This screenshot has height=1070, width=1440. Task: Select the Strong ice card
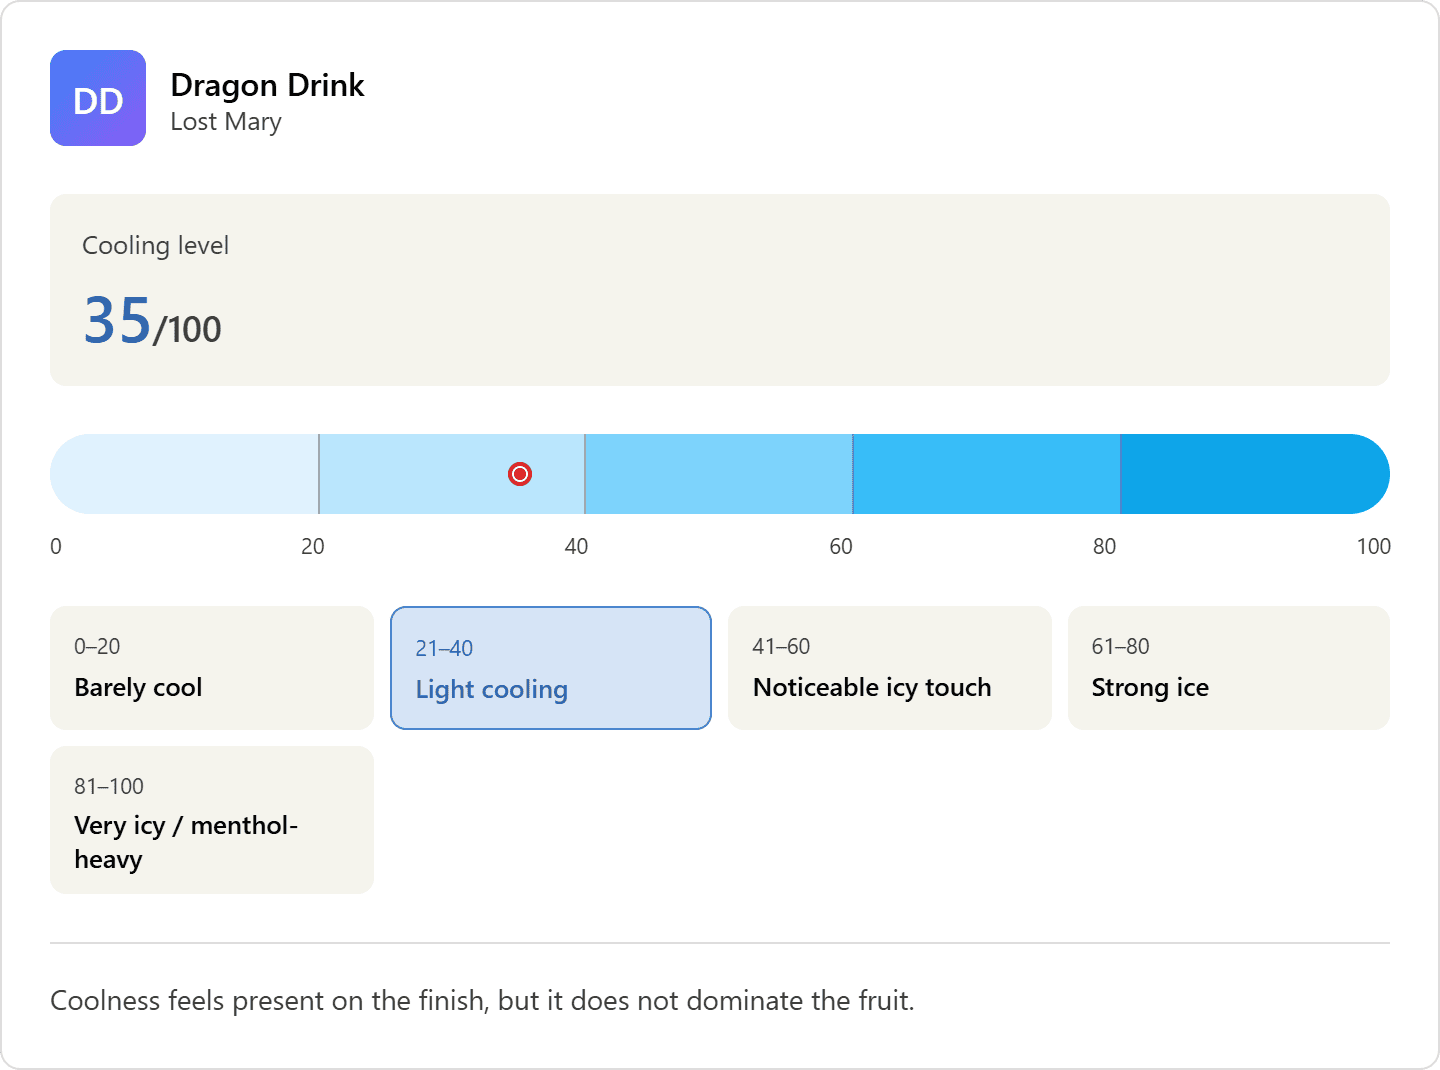1228,668
